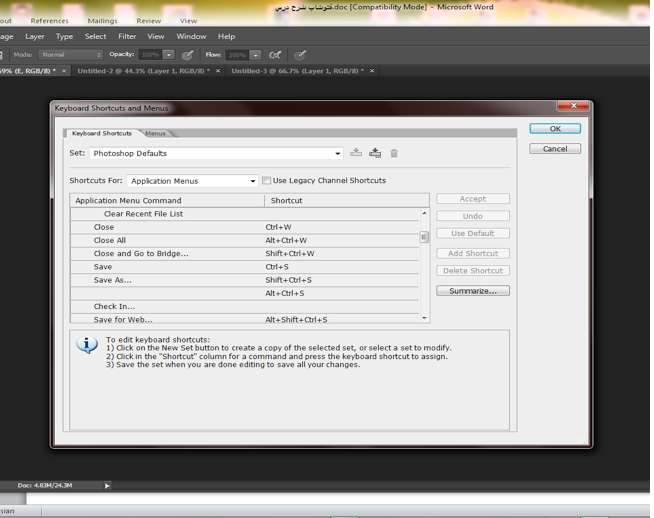Close the Untitled-3 document tab
Screen dimensions: 654x518
(372, 71)
